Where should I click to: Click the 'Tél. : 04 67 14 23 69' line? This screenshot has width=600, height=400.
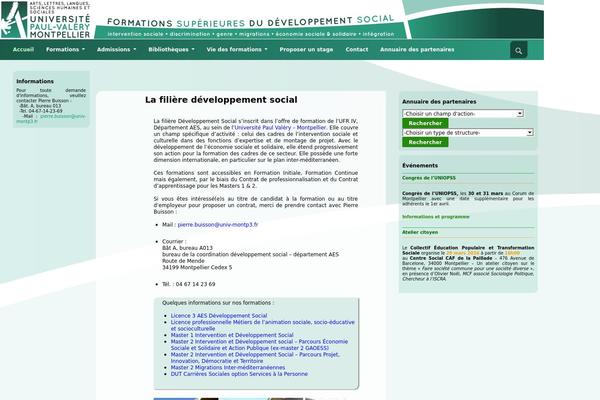coord(189,284)
